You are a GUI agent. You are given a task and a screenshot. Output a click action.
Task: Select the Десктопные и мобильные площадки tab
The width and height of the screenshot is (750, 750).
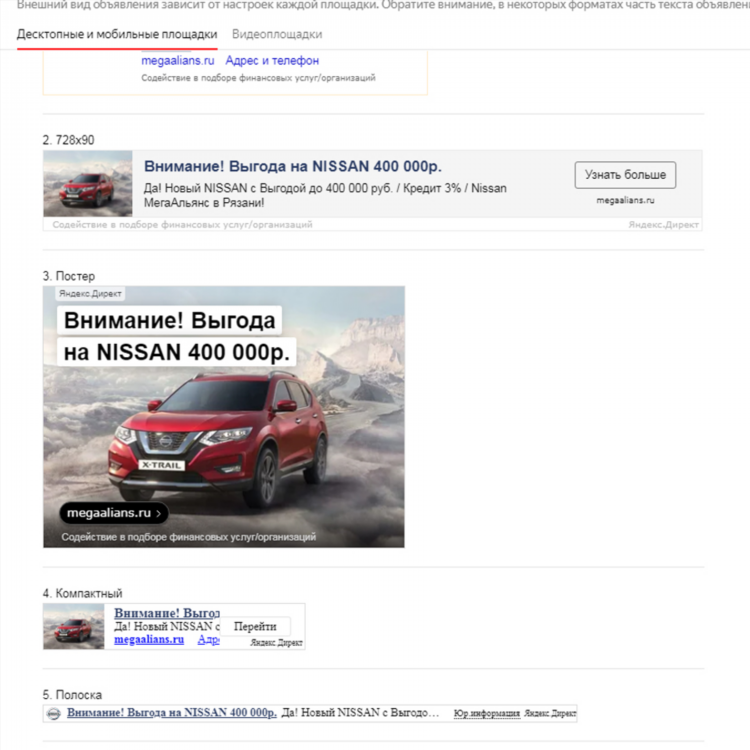[x=117, y=34]
